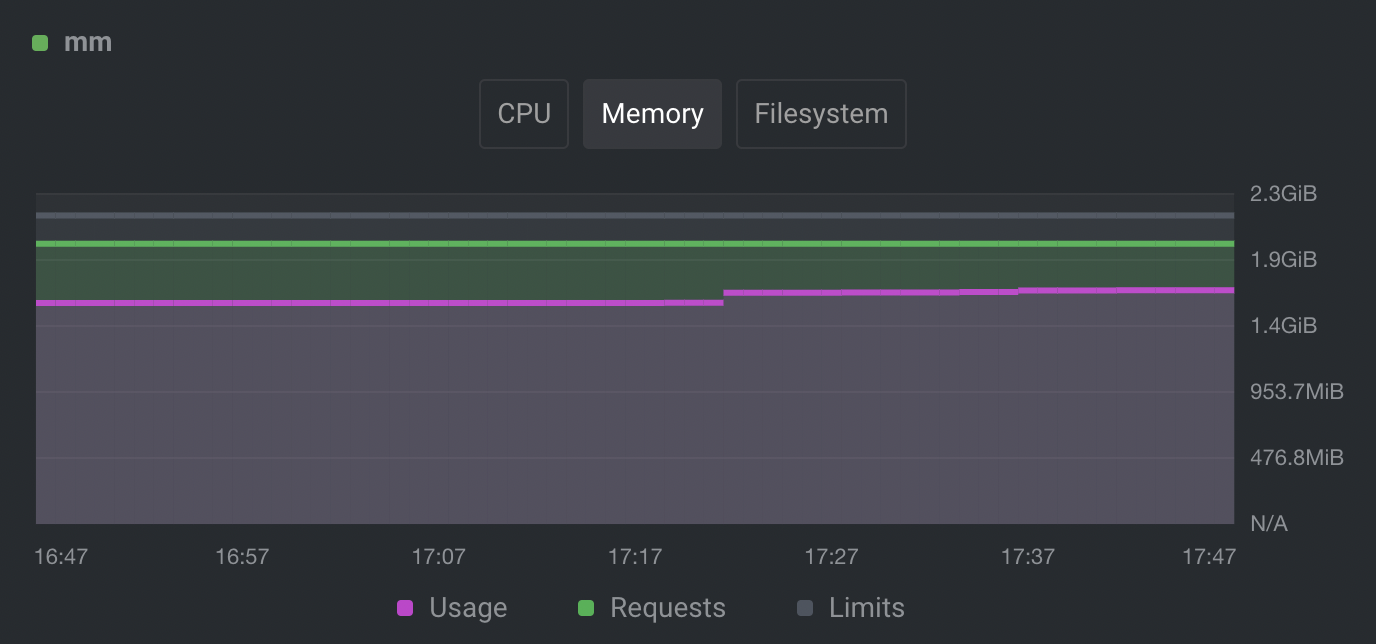Toggle the Usage legend color indicator
Image resolution: width=1376 pixels, height=644 pixels.
tap(404, 607)
